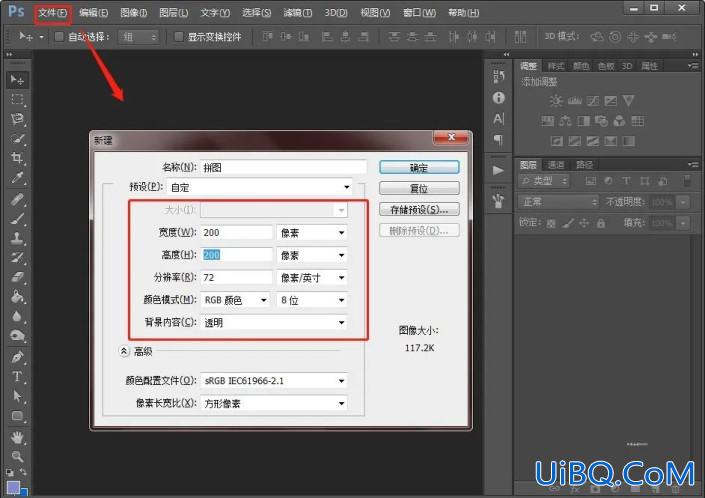Select the Hand tool
This screenshot has width=705, height=498.
click(x=17, y=437)
